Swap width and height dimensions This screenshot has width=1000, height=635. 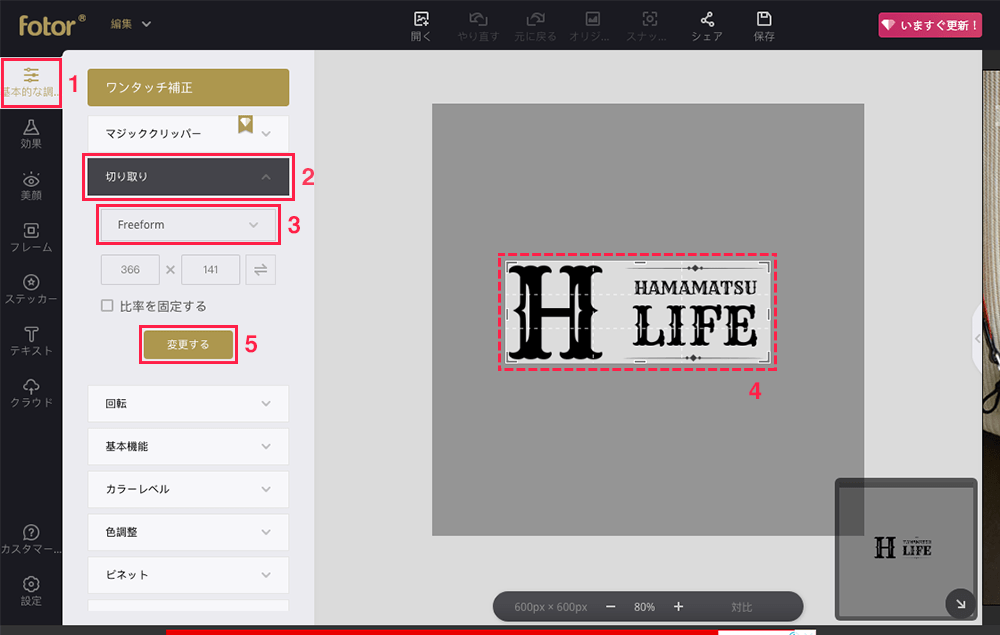tap(260, 270)
